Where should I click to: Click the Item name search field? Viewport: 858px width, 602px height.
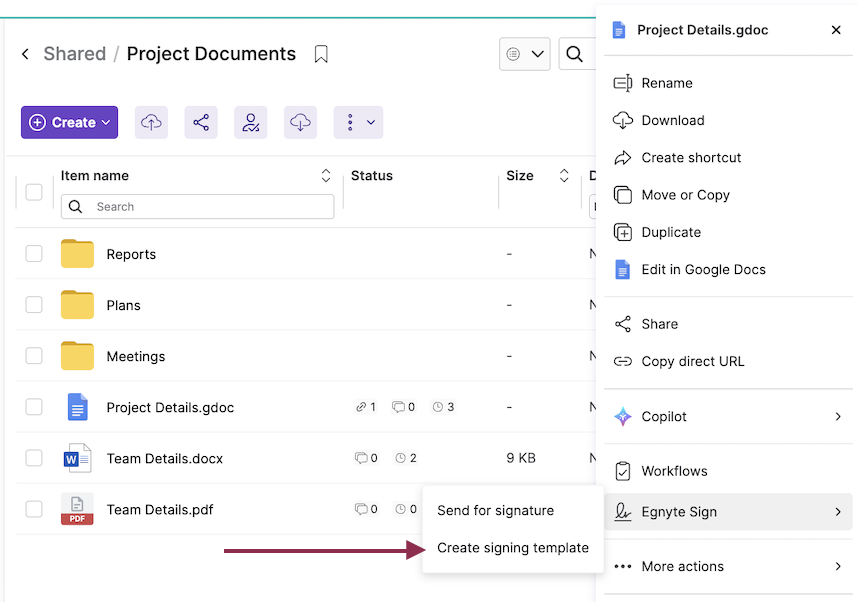pyautogui.click(x=197, y=206)
